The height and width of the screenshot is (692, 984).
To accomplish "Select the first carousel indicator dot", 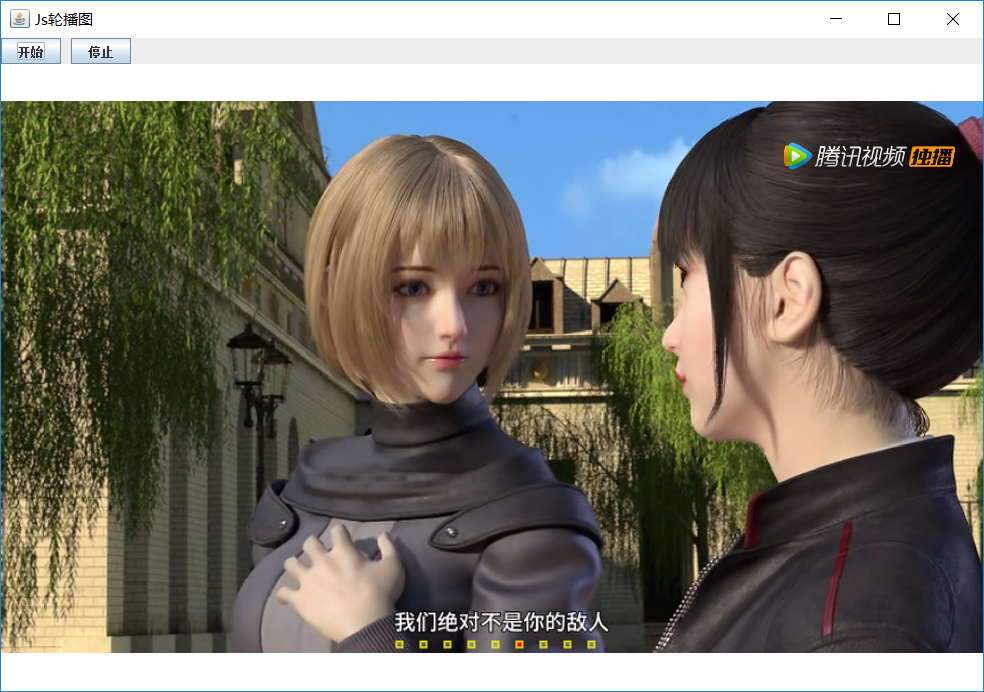I will point(400,644).
